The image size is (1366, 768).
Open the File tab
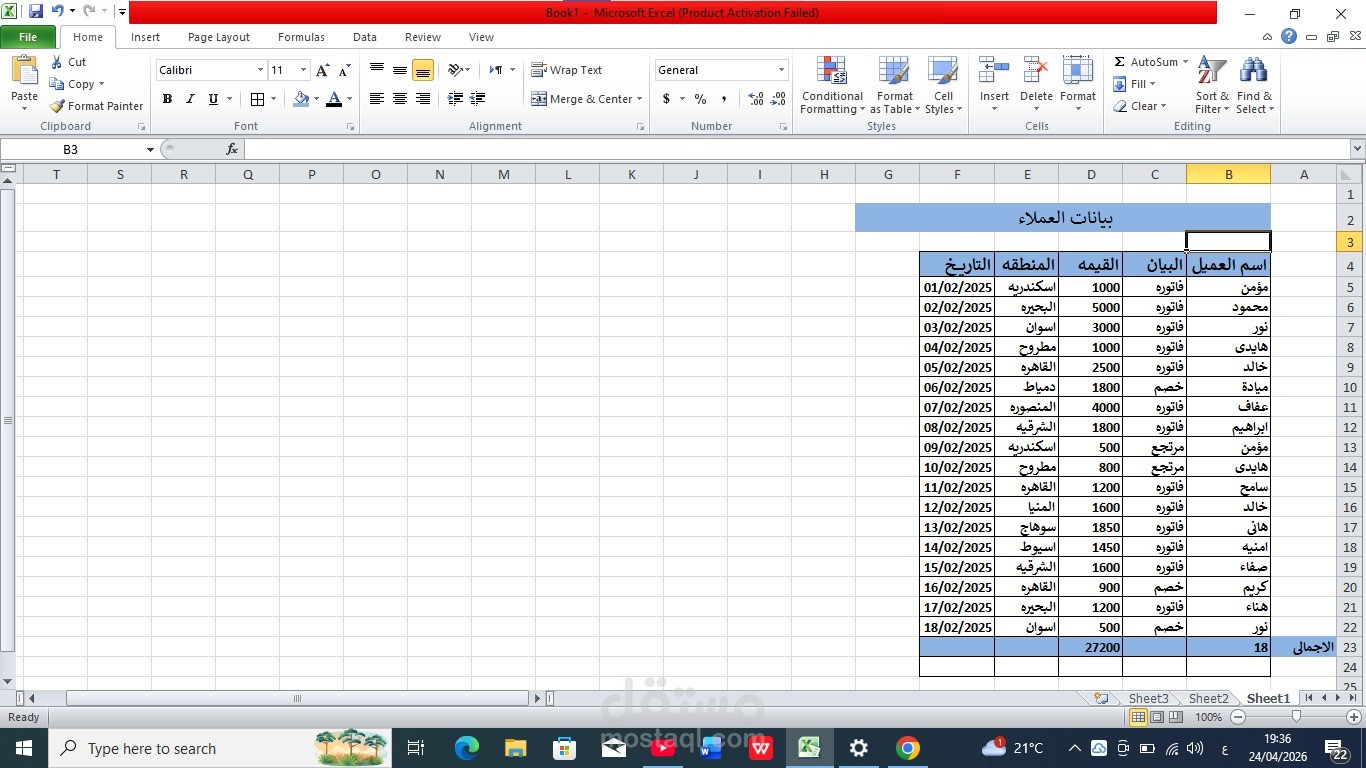(28, 37)
